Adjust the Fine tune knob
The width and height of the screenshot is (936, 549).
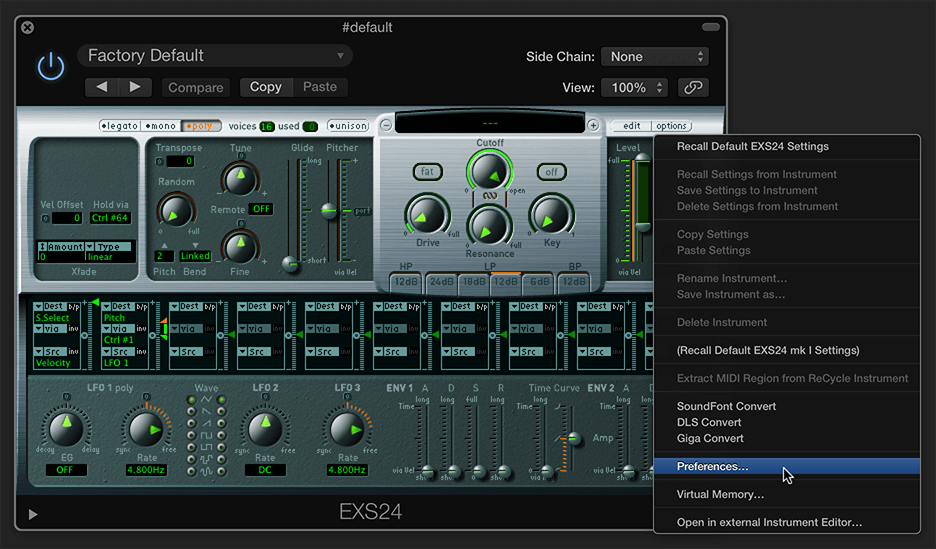(x=240, y=246)
